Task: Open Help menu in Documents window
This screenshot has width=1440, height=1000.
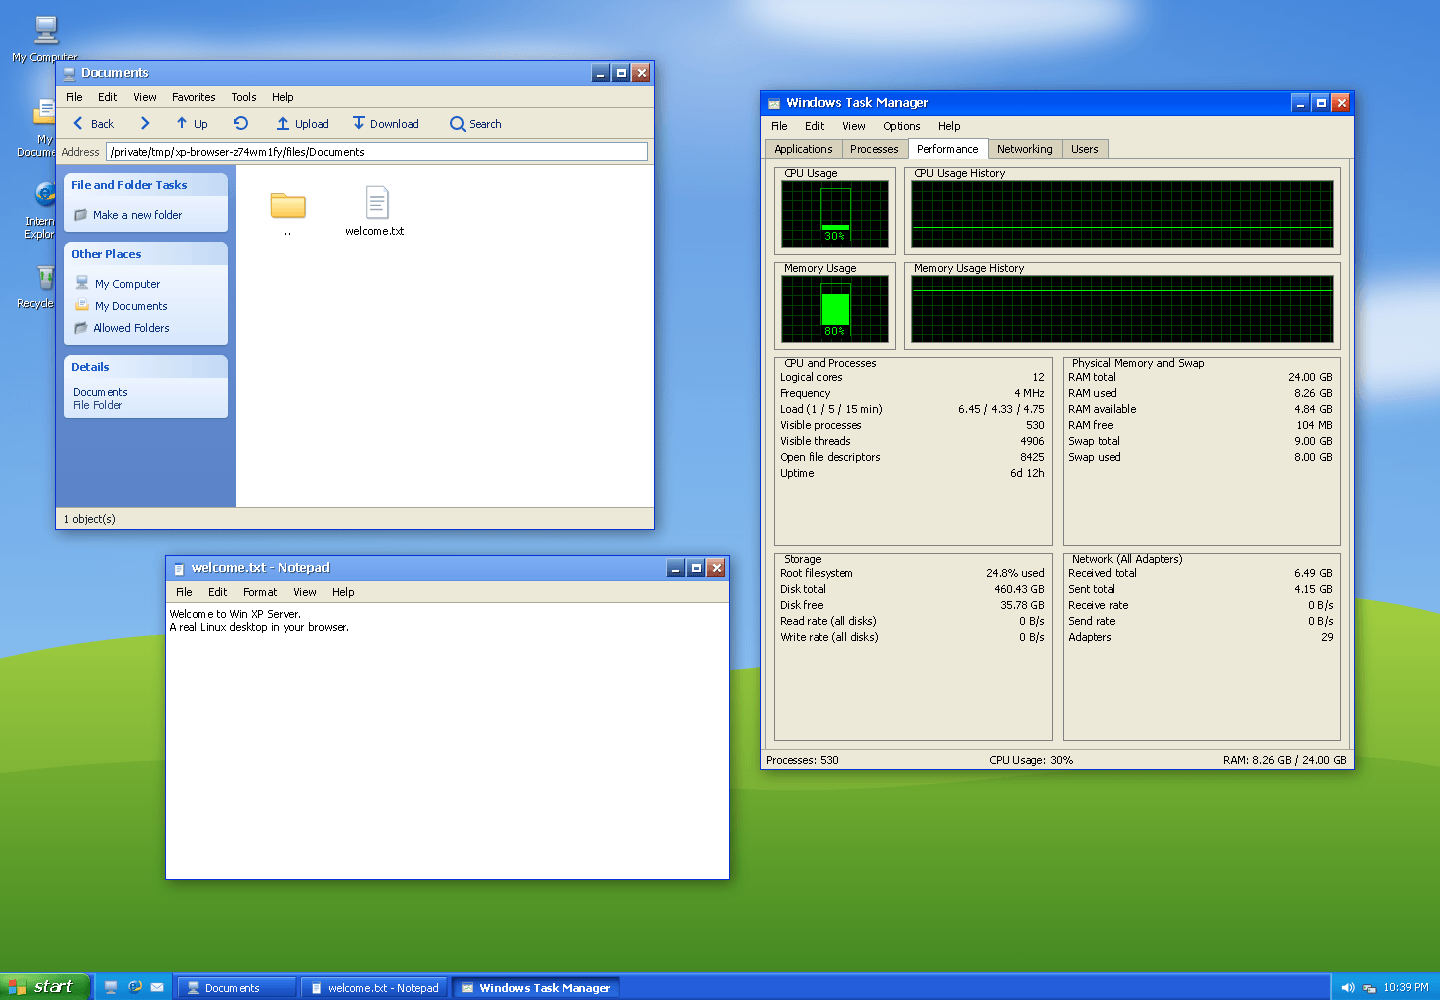Action: point(283,97)
